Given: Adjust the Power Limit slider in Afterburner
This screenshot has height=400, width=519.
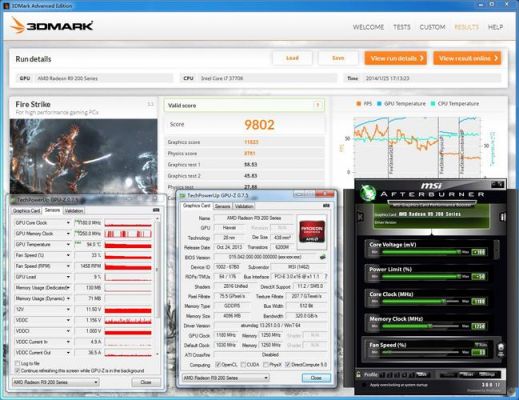Looking at the screenshot, I should point(421,276).
